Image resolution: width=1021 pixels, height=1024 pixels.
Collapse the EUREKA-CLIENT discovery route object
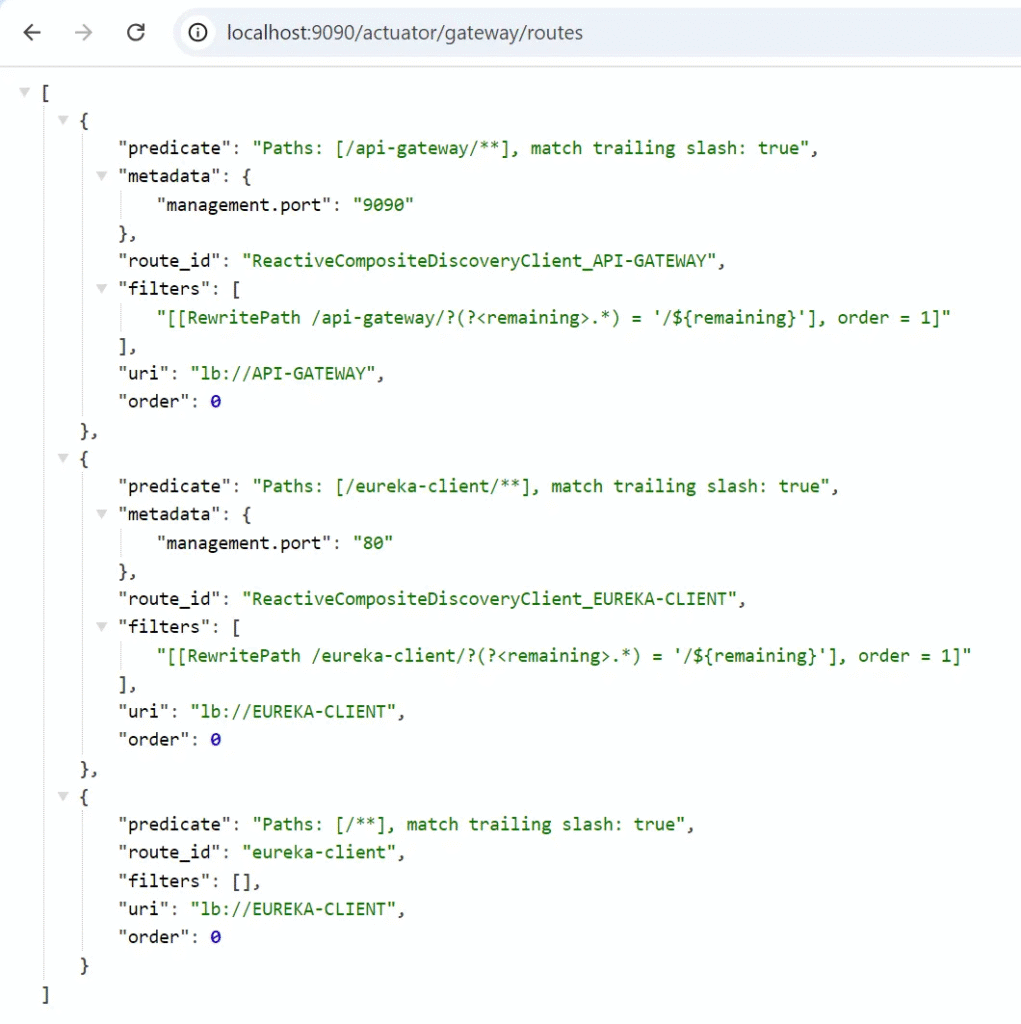pyautogui.click(x=63, y=458)
